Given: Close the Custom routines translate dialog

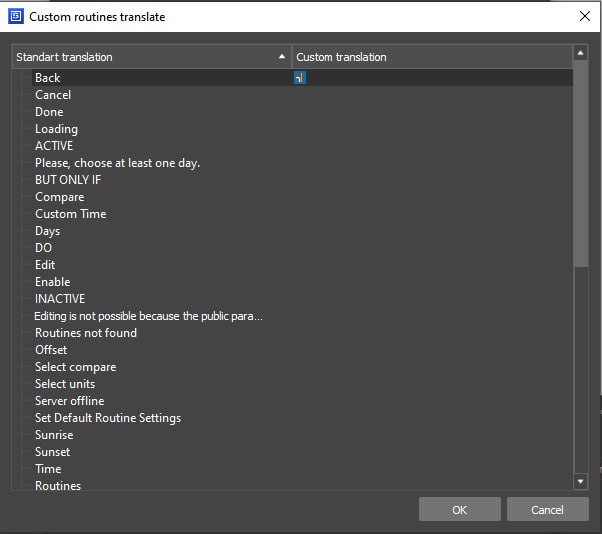Looking at the screenshot, I should (x=584, y=16).
